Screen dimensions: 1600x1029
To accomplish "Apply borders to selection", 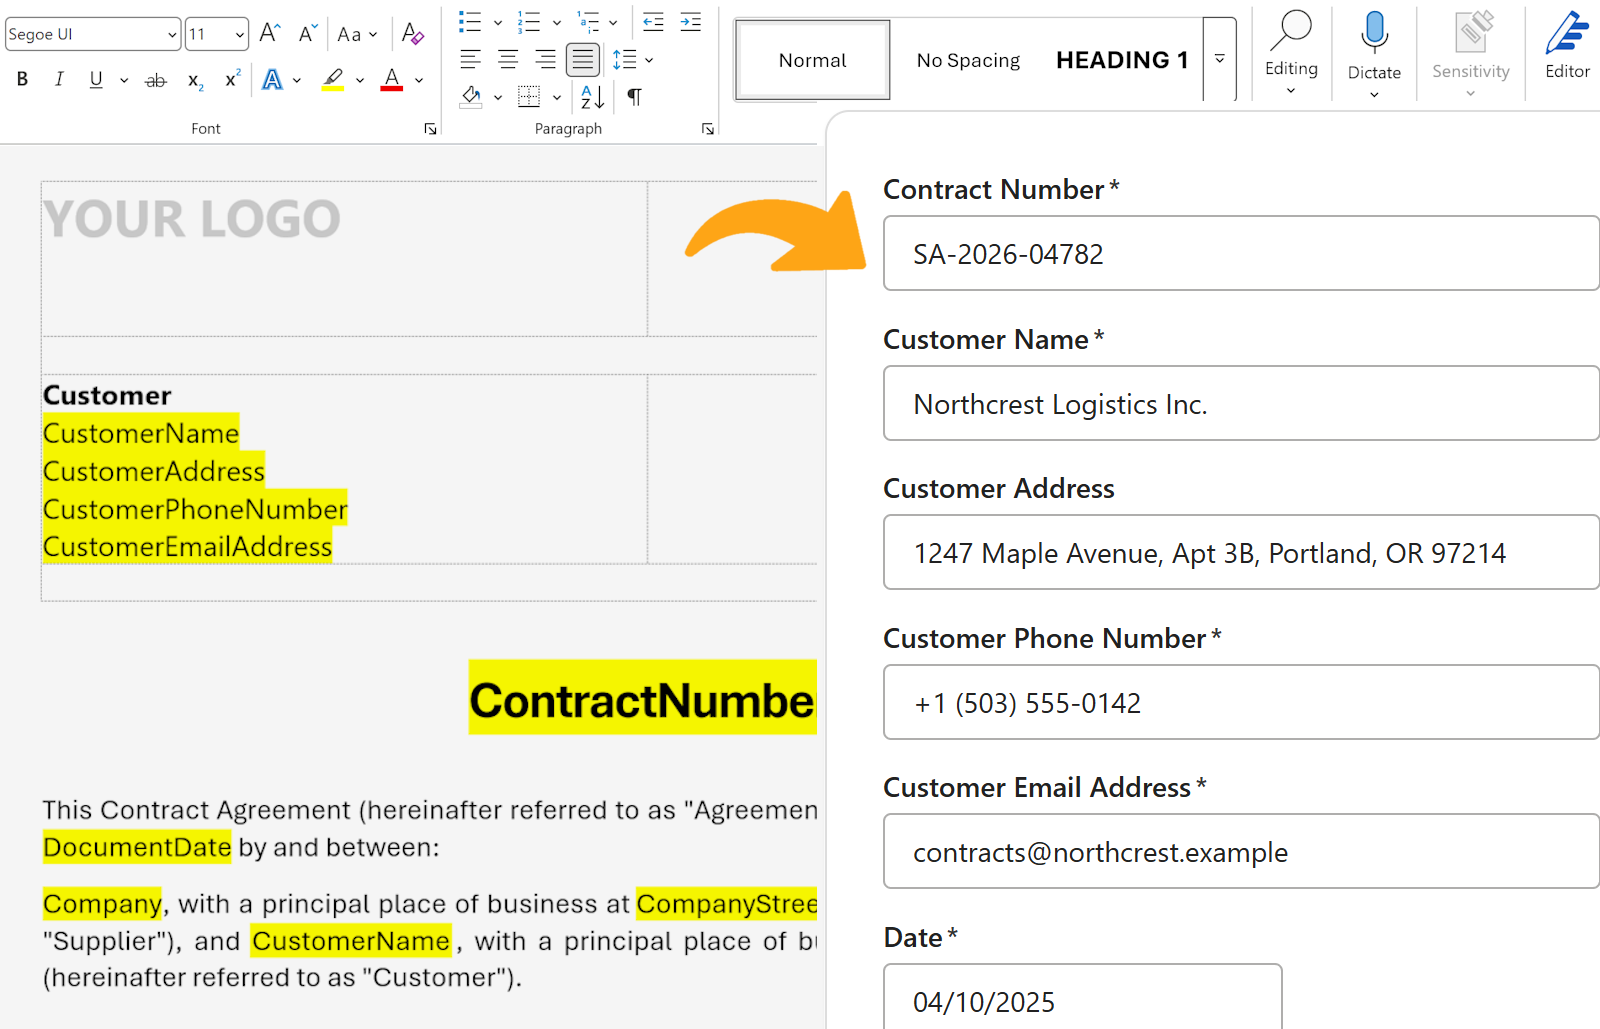I will click(x=529, y=97).
